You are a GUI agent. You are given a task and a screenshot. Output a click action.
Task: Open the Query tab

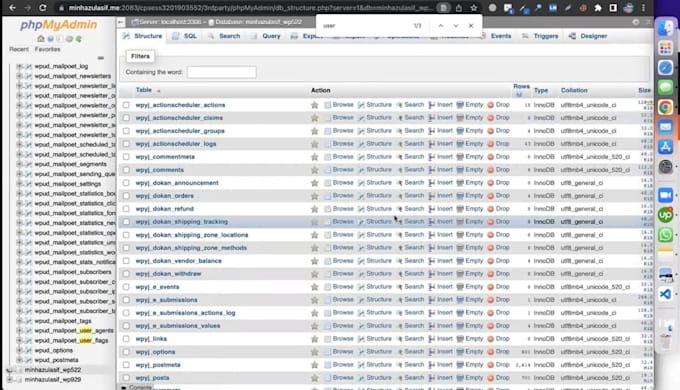click(265, 36)
